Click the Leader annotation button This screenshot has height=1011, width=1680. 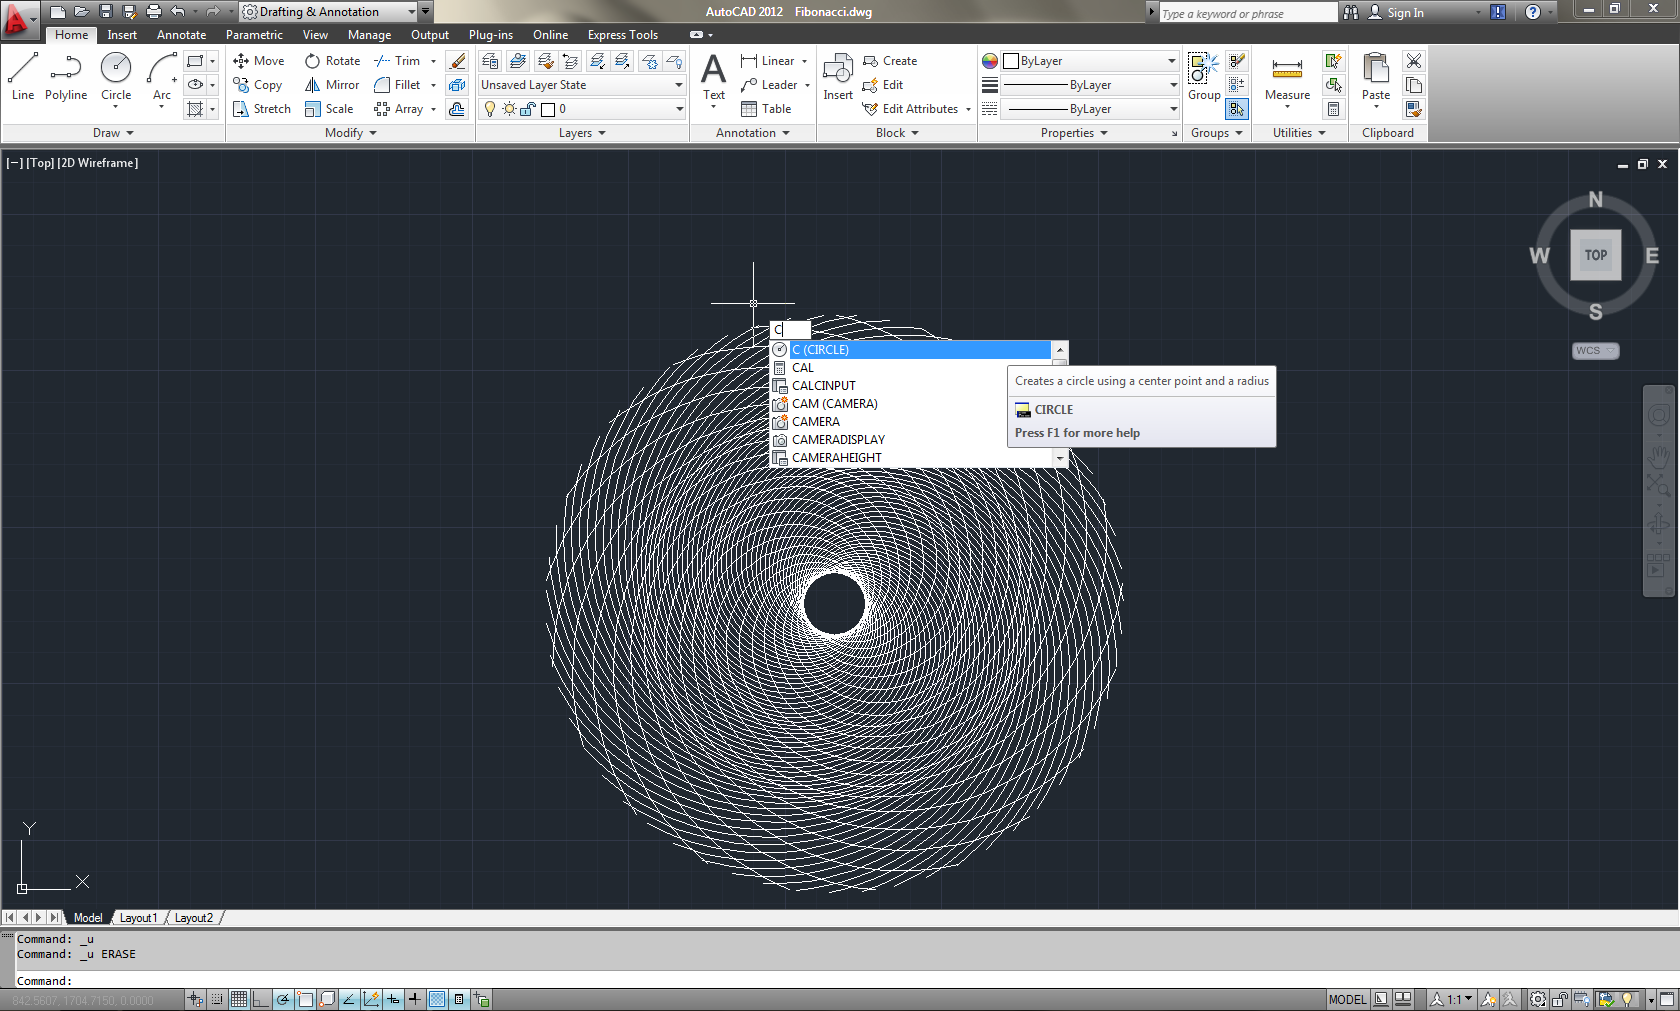tap(769, 85)
